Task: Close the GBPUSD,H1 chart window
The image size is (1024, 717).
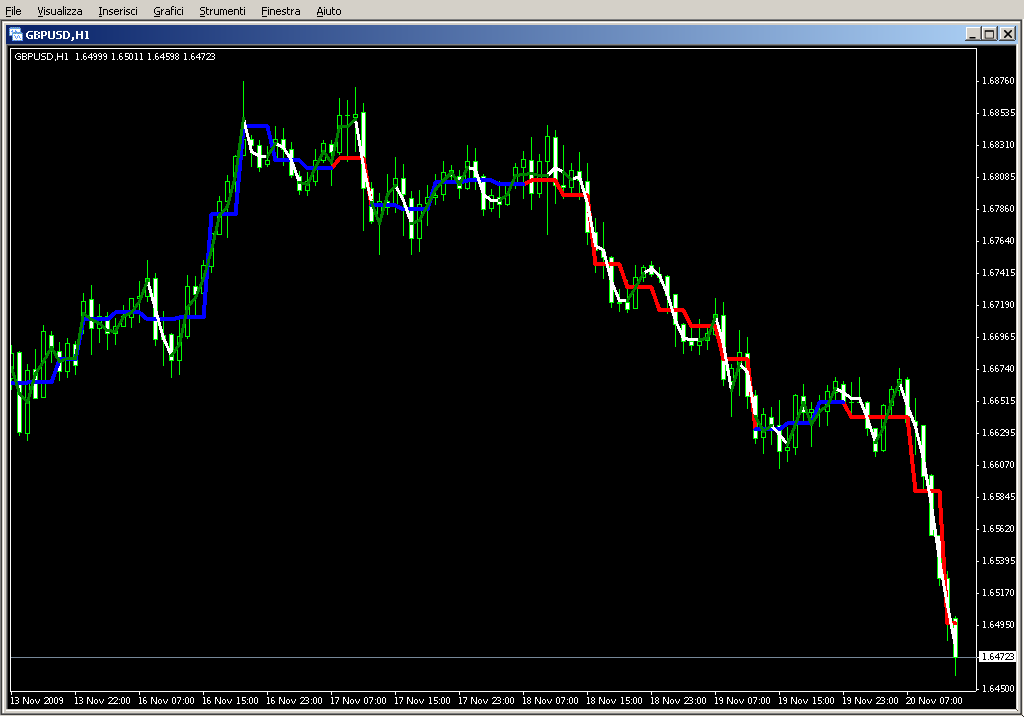Action: 1008,34
